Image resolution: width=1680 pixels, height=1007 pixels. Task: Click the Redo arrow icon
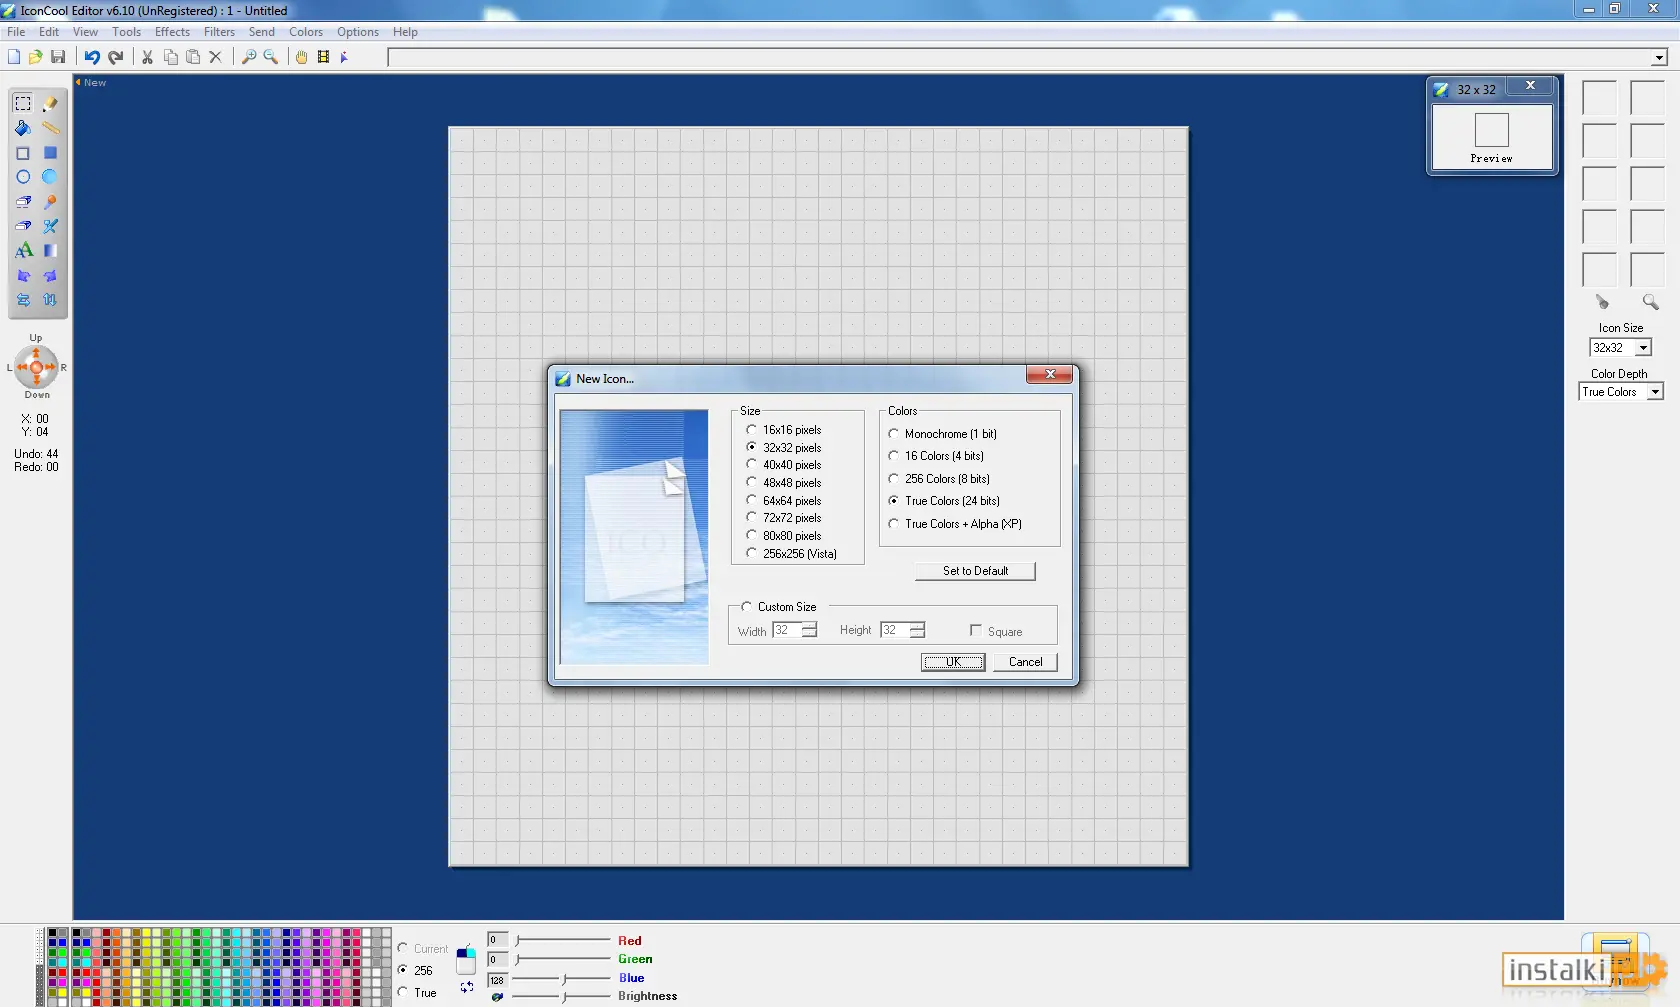point(116,57)
